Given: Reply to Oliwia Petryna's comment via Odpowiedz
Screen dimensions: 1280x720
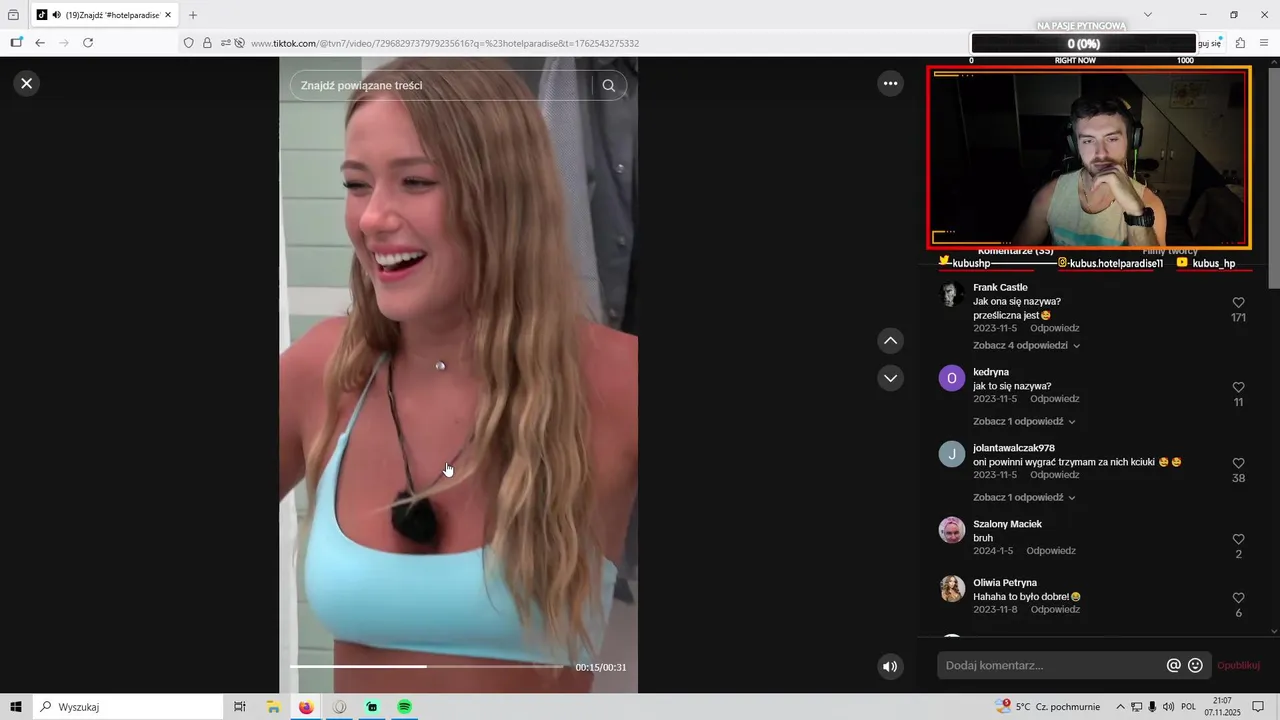Looking at the screenshot, I should tap(1055, 609).
